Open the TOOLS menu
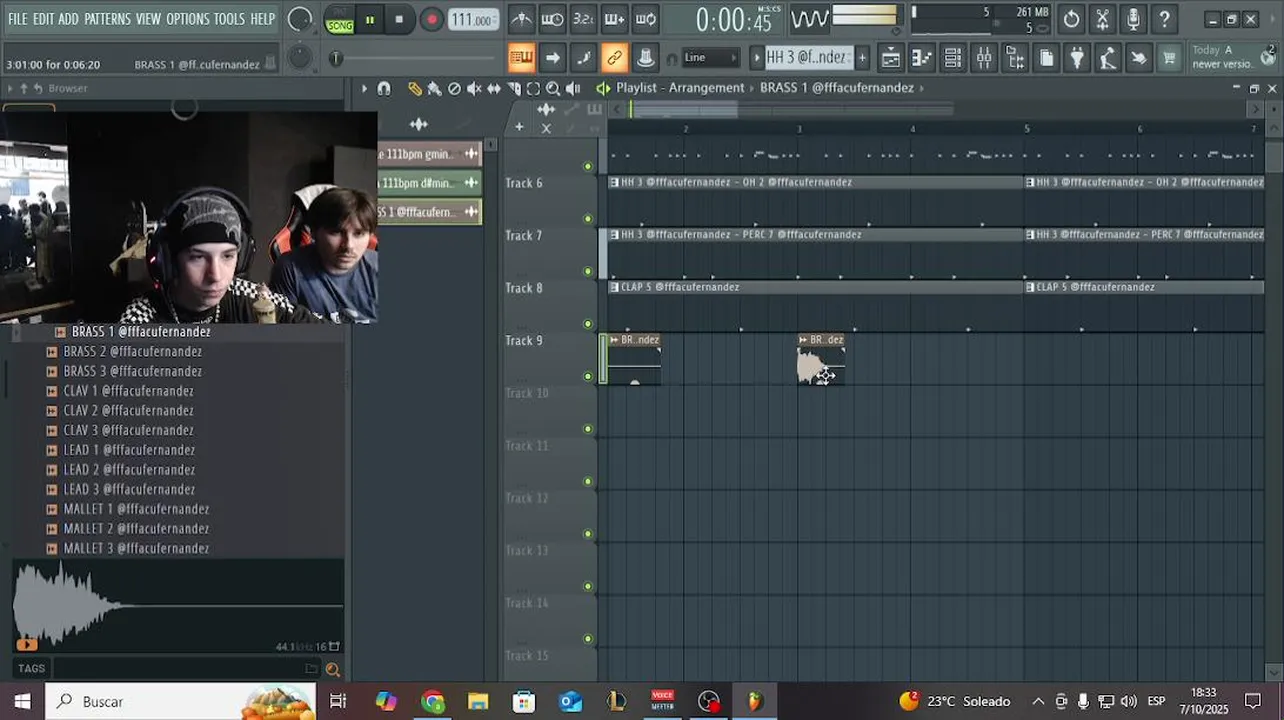This screenshot has height=720, width=1284. pyautogui.click(x=229, y=19)
